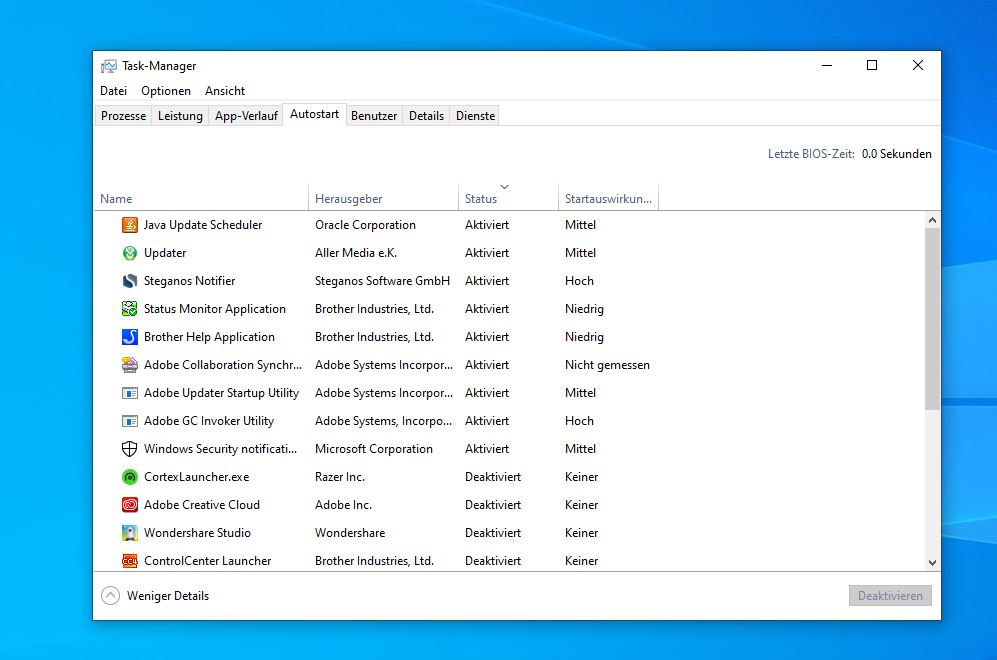Viewport: 997px width, 660px height.
Task: Click Keiner impact for Wondershare Studio
Action: click(581, 533)
